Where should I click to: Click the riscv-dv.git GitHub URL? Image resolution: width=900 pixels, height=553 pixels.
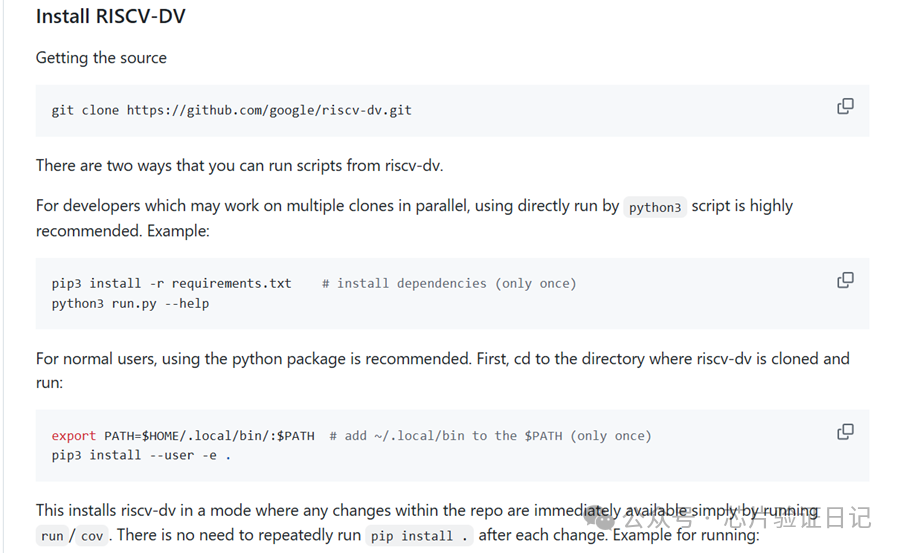[x=269, y=110]
